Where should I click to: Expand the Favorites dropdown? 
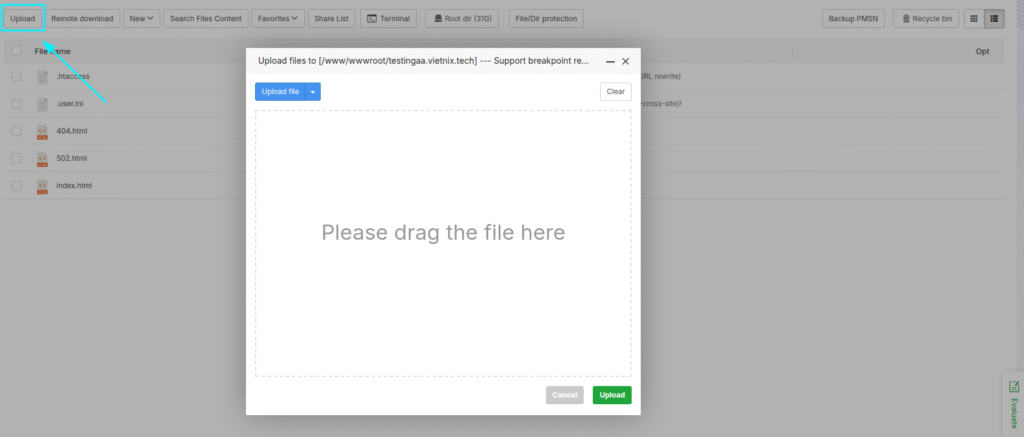click(279, 19)
